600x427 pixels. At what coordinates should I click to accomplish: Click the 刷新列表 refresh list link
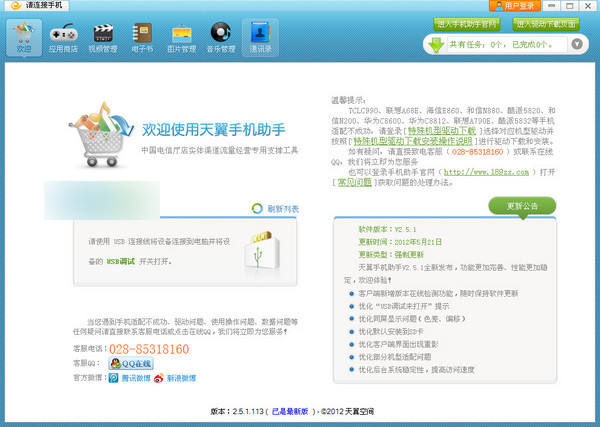283,209
